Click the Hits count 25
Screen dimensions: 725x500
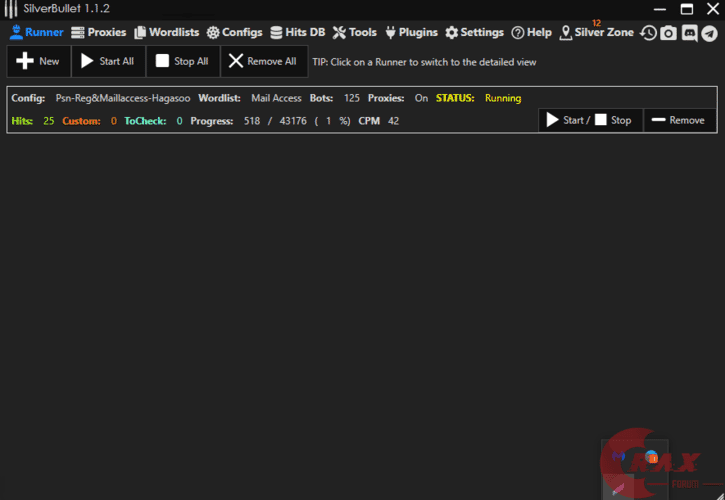pyautogui.click(x=49, y=121)
